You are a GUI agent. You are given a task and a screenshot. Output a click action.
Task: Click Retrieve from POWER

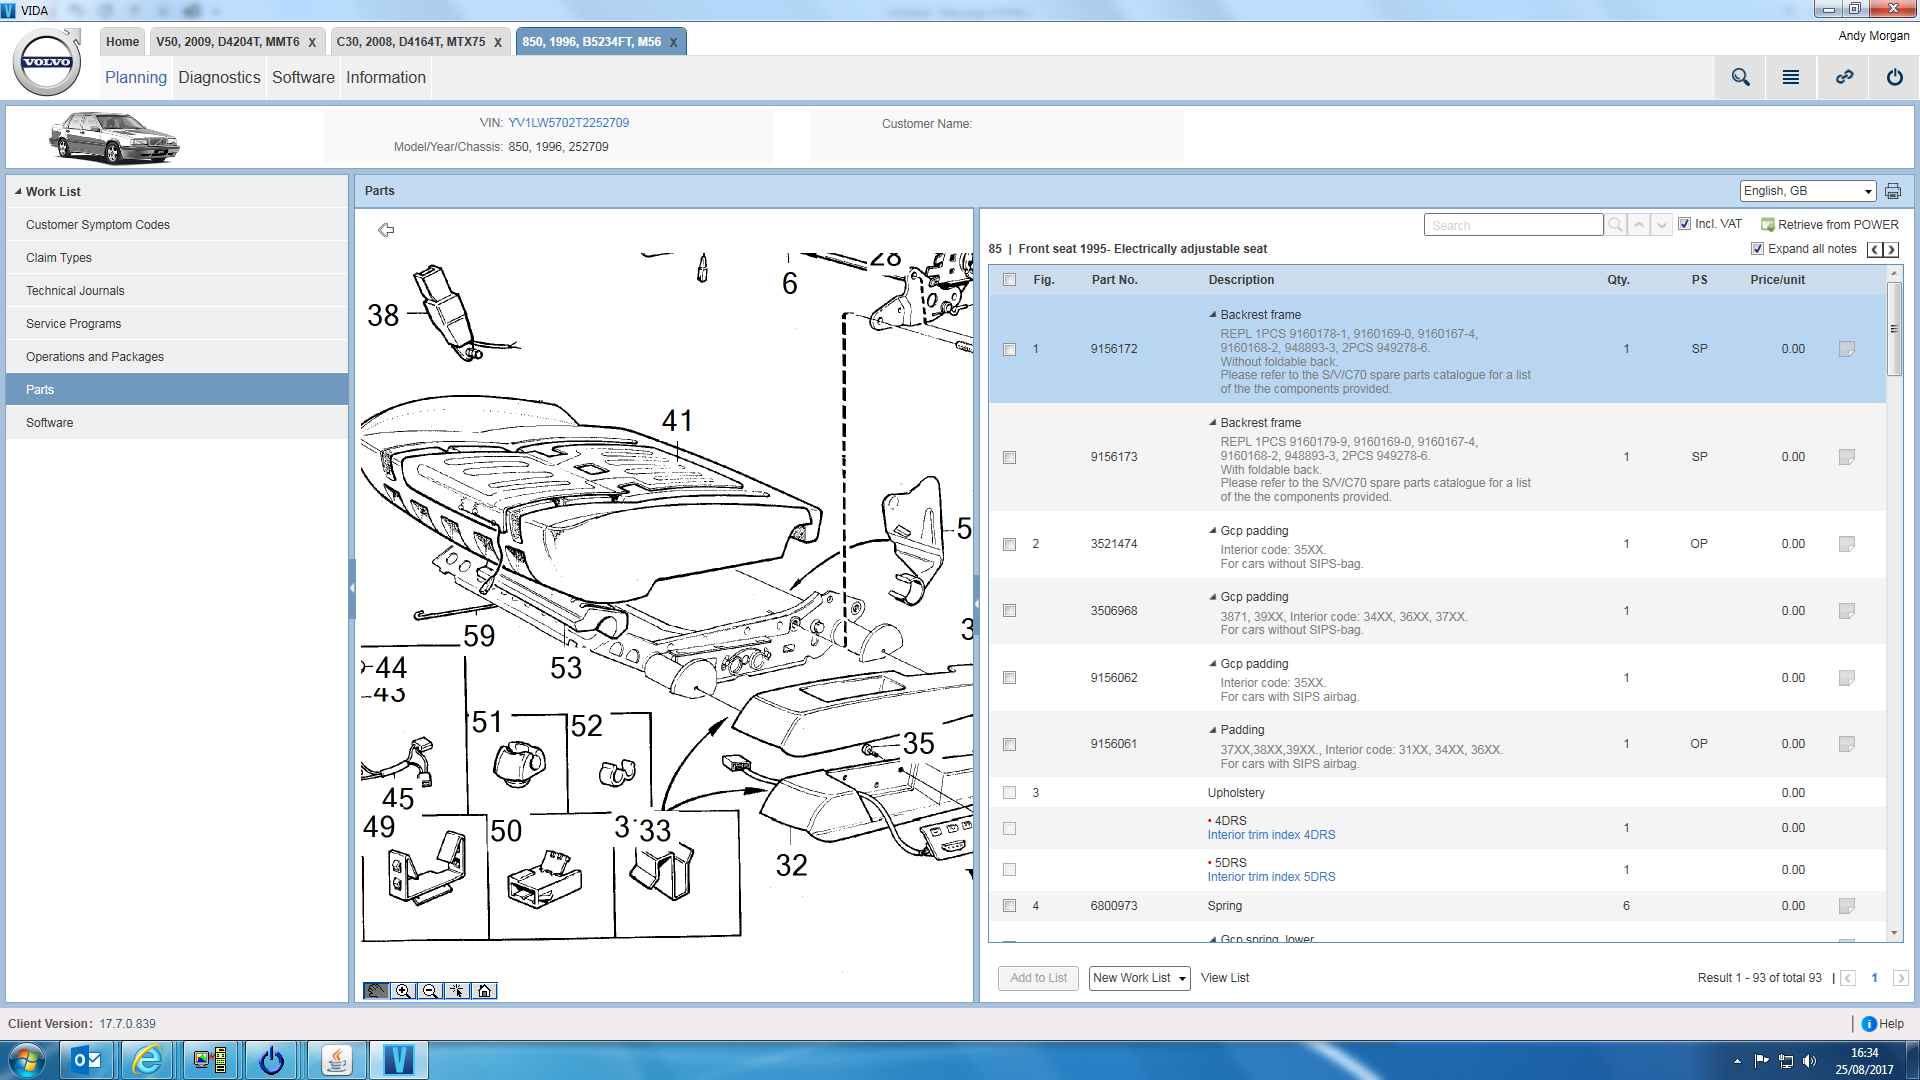[1830, 225]
